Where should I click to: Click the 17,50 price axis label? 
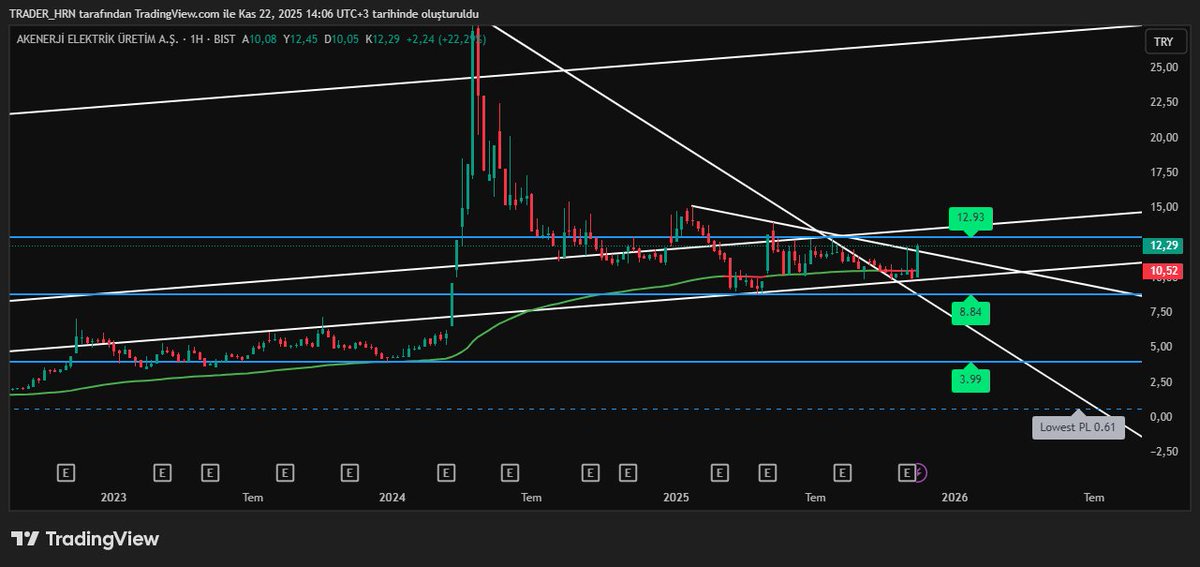pyautogui.click(x=1163, y=172)
